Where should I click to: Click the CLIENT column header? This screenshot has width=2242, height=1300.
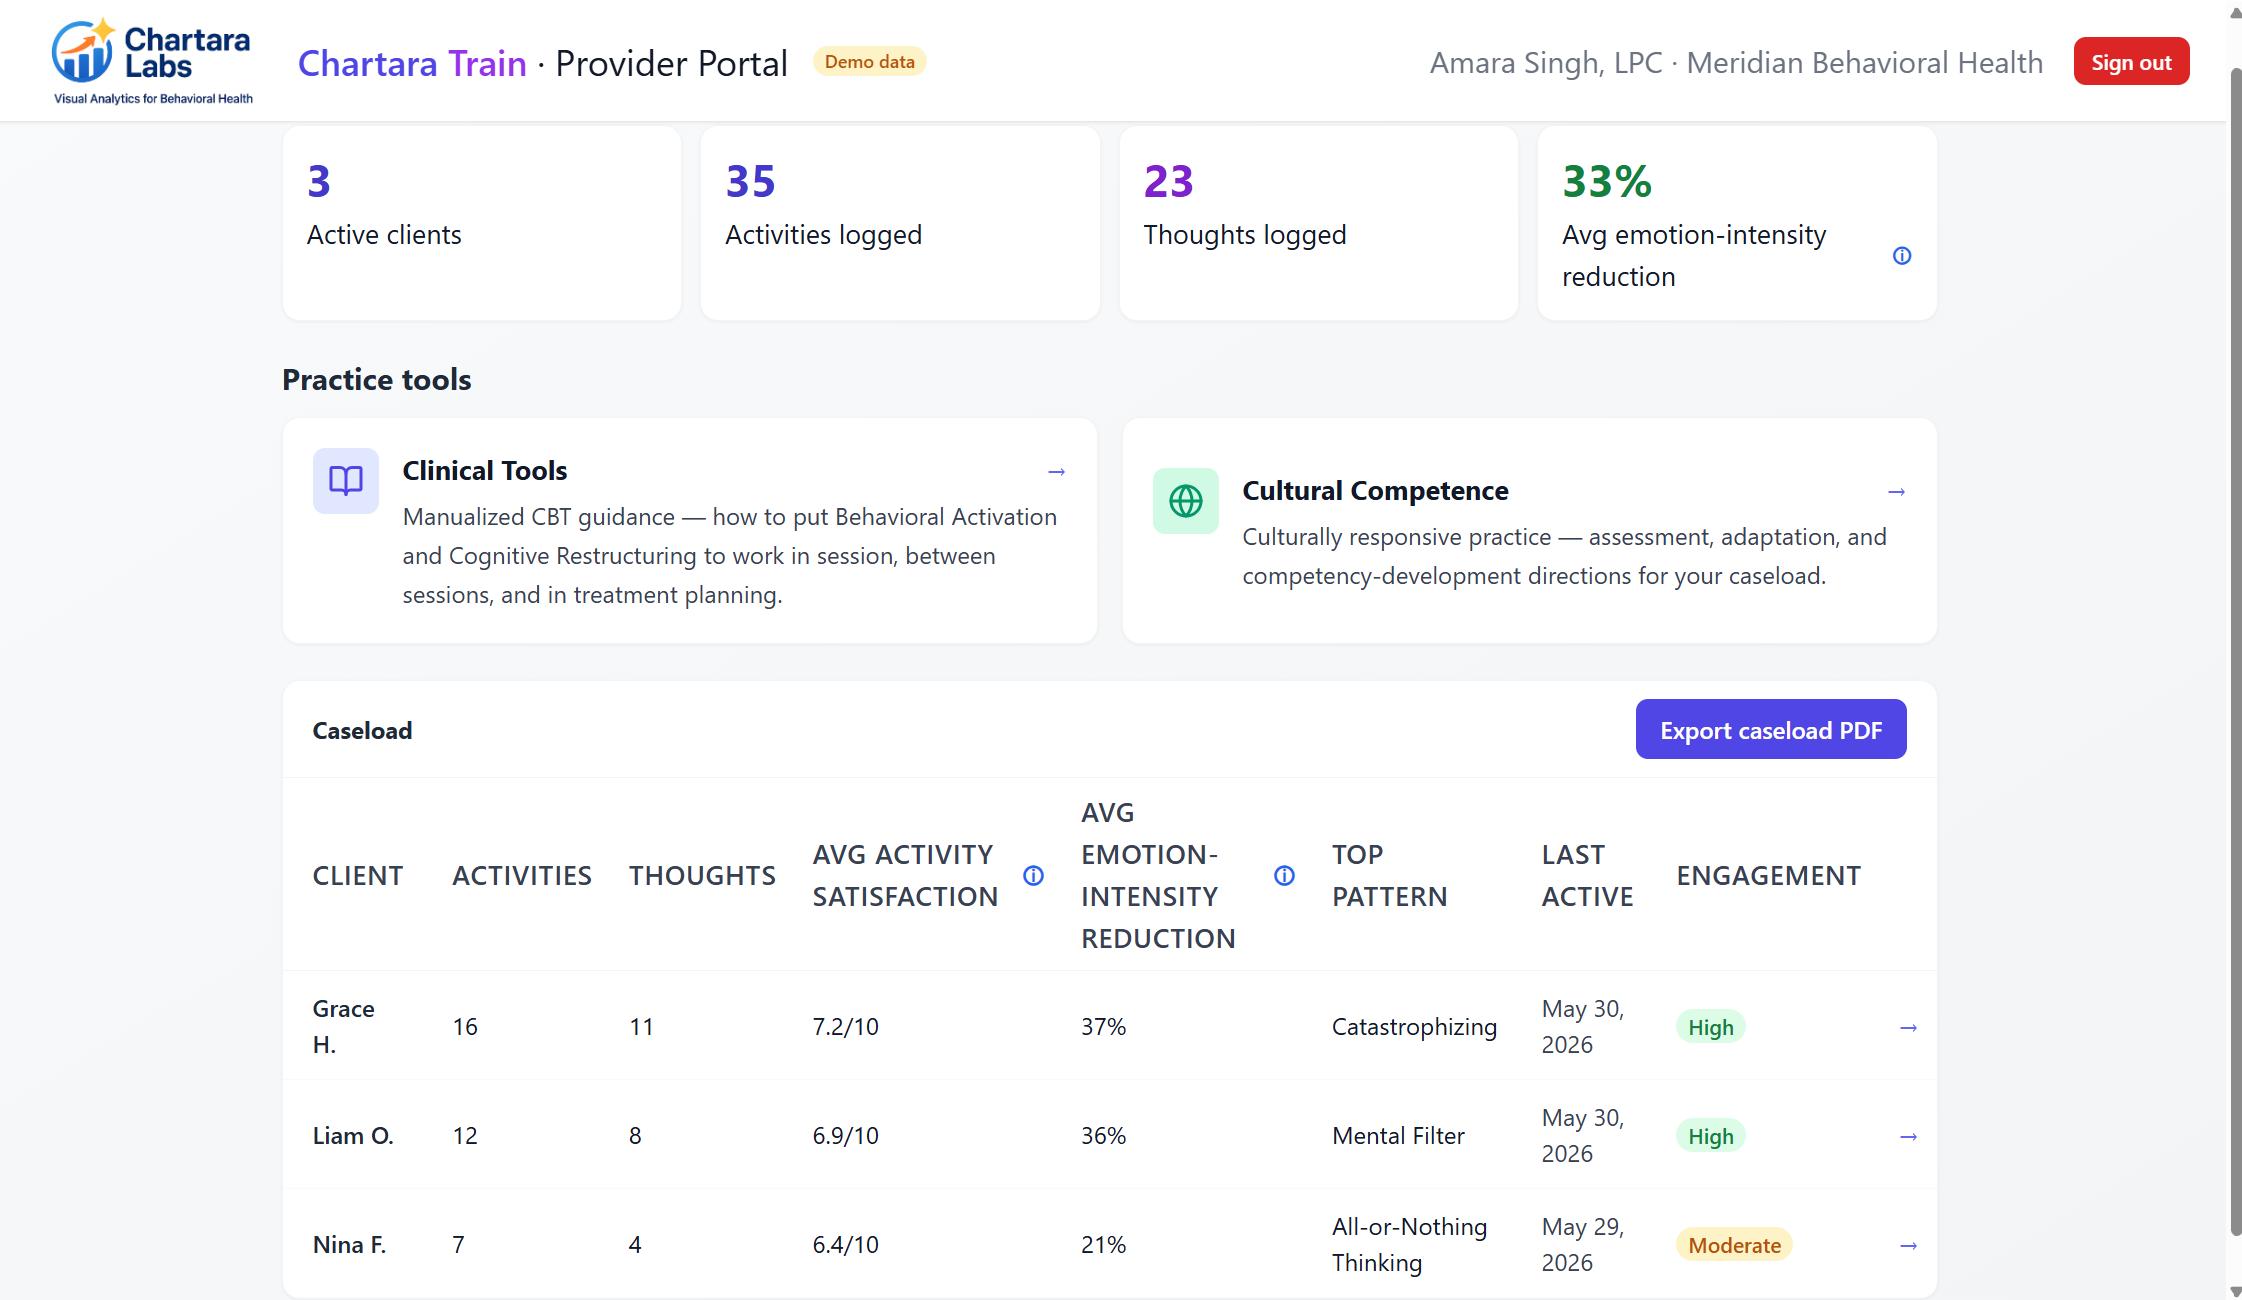(x=358, y=876)
